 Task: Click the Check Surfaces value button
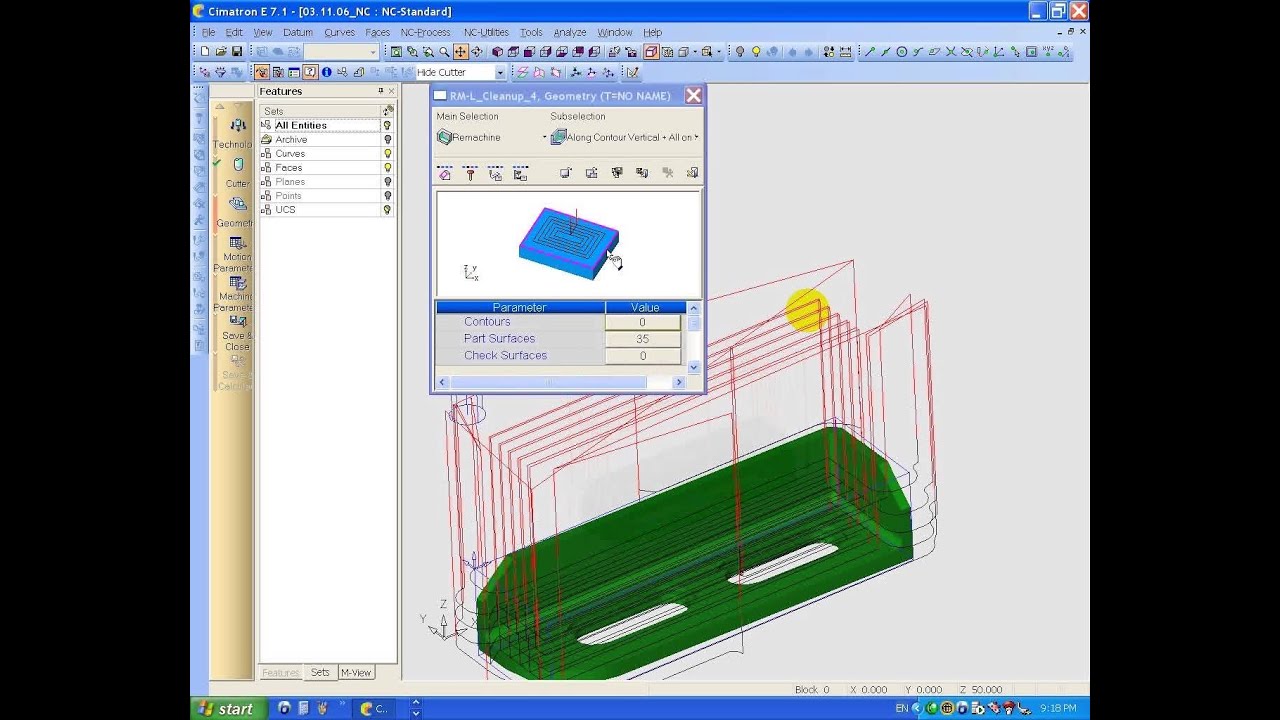[x=642, y=356]
